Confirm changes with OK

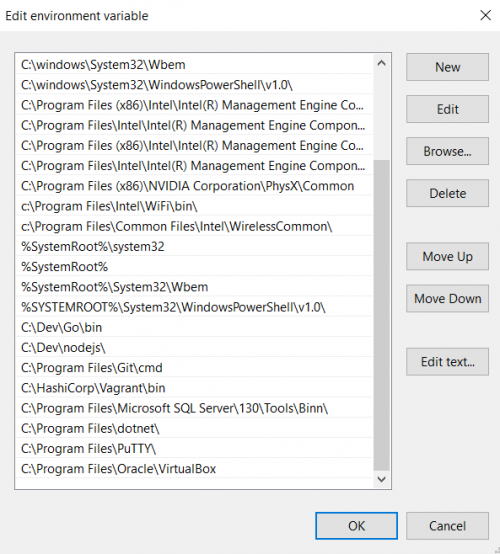coord(357,526)
